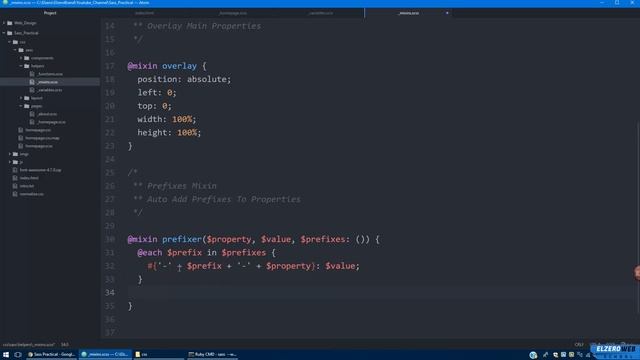
Task: Expand the components folder
Action: (21, 58)
